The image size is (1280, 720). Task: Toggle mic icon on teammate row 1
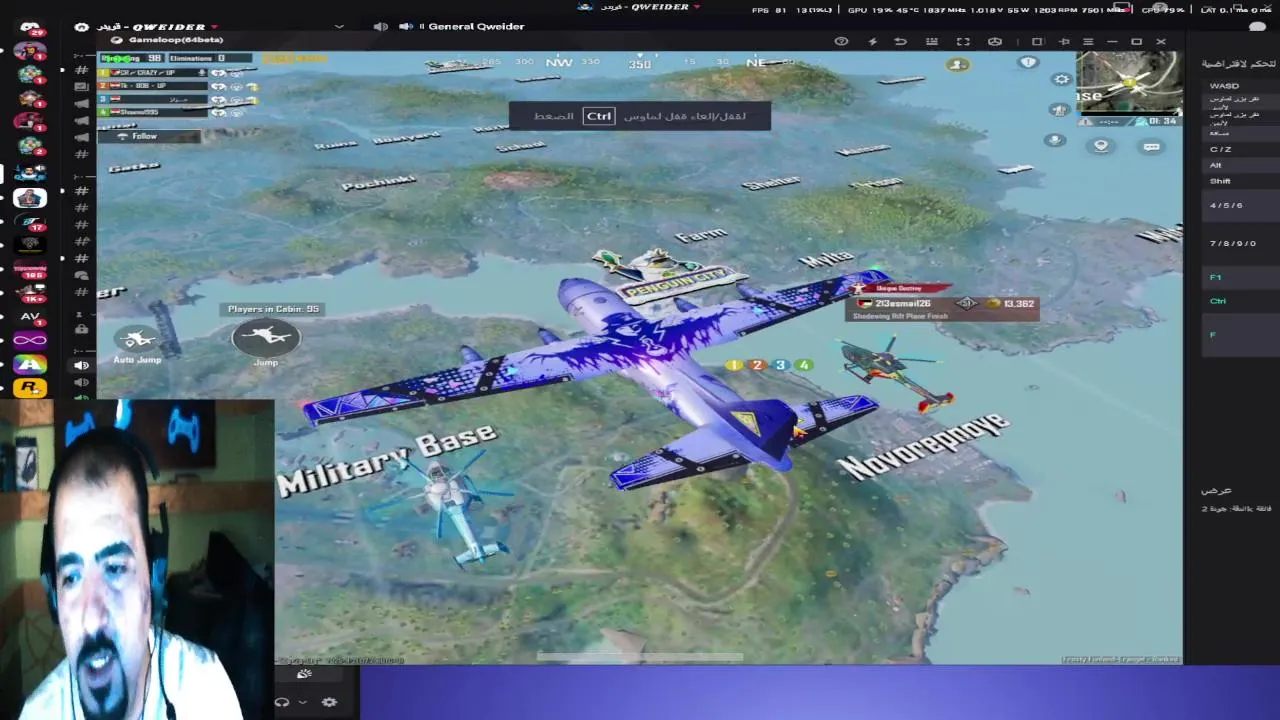[203, 73]
